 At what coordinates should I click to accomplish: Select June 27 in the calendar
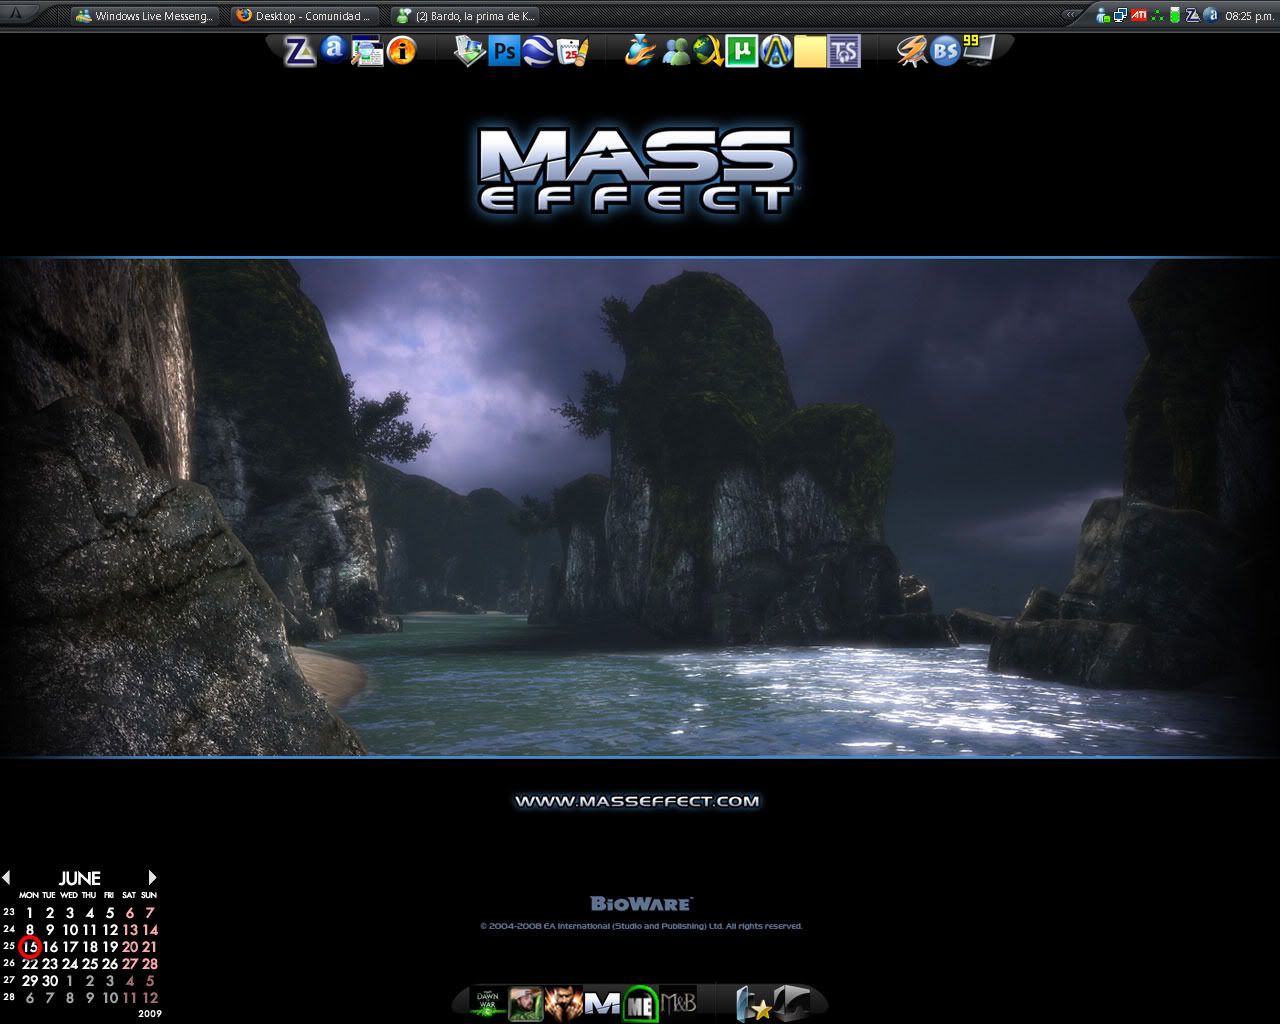click(130, 964)
